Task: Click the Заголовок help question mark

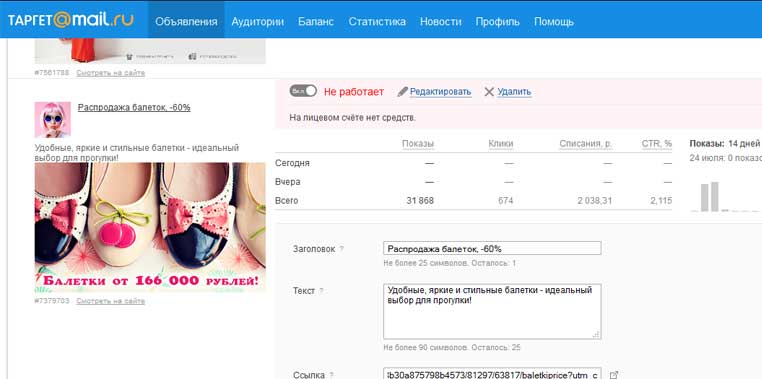Action: (342, 249)
